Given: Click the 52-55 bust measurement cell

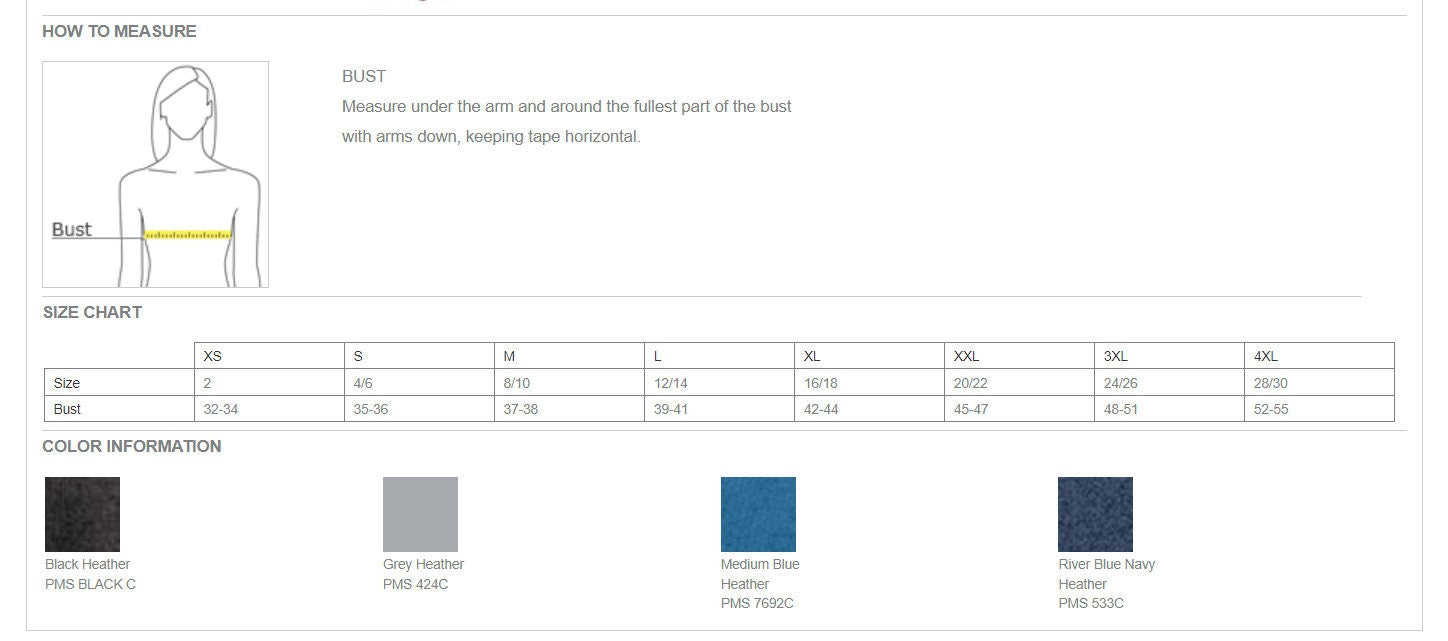Looking at the screenshot, I should point(1319,409).
